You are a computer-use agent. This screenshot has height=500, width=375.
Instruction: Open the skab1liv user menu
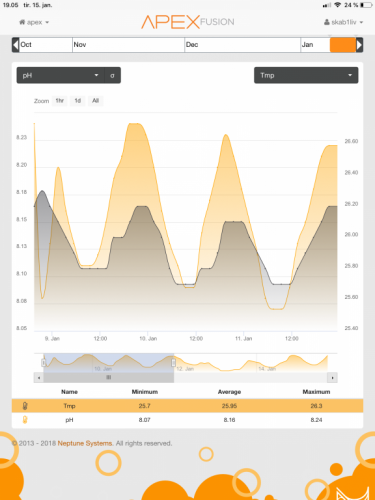(343, 22)
